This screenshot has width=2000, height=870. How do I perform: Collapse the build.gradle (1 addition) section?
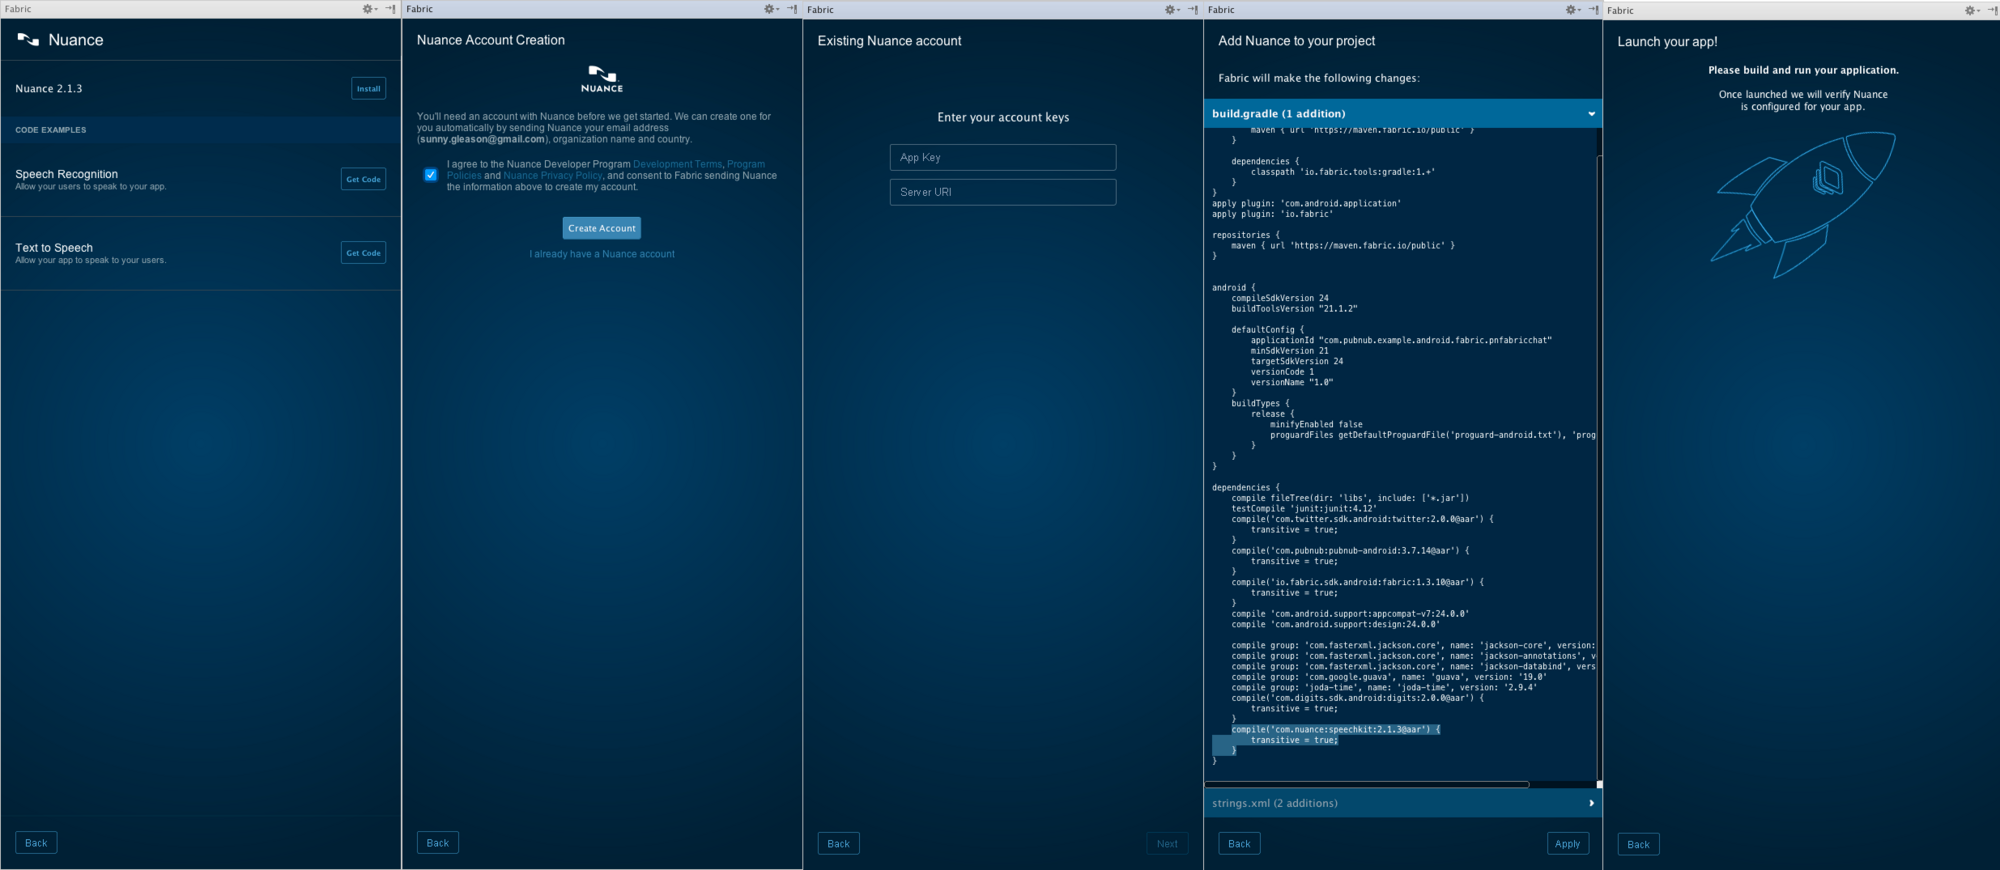point(1402,113)
